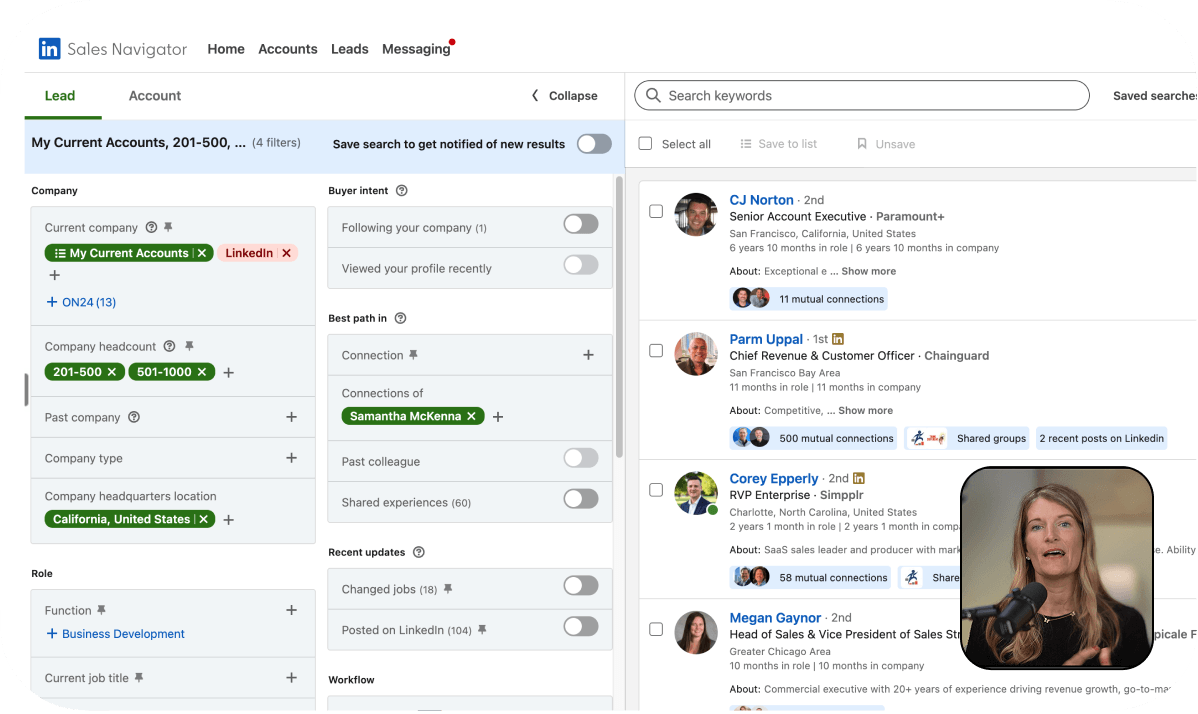The image size is (1198, 714).
Task: Click the Current company help icon
Action: click(x=151, y=227)
